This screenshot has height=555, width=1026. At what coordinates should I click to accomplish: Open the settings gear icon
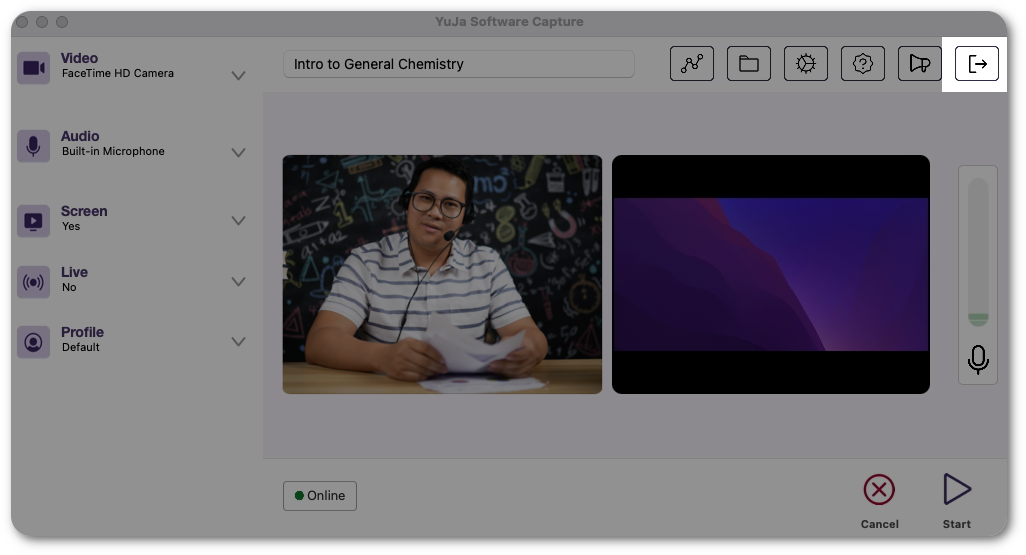[805, 64]
